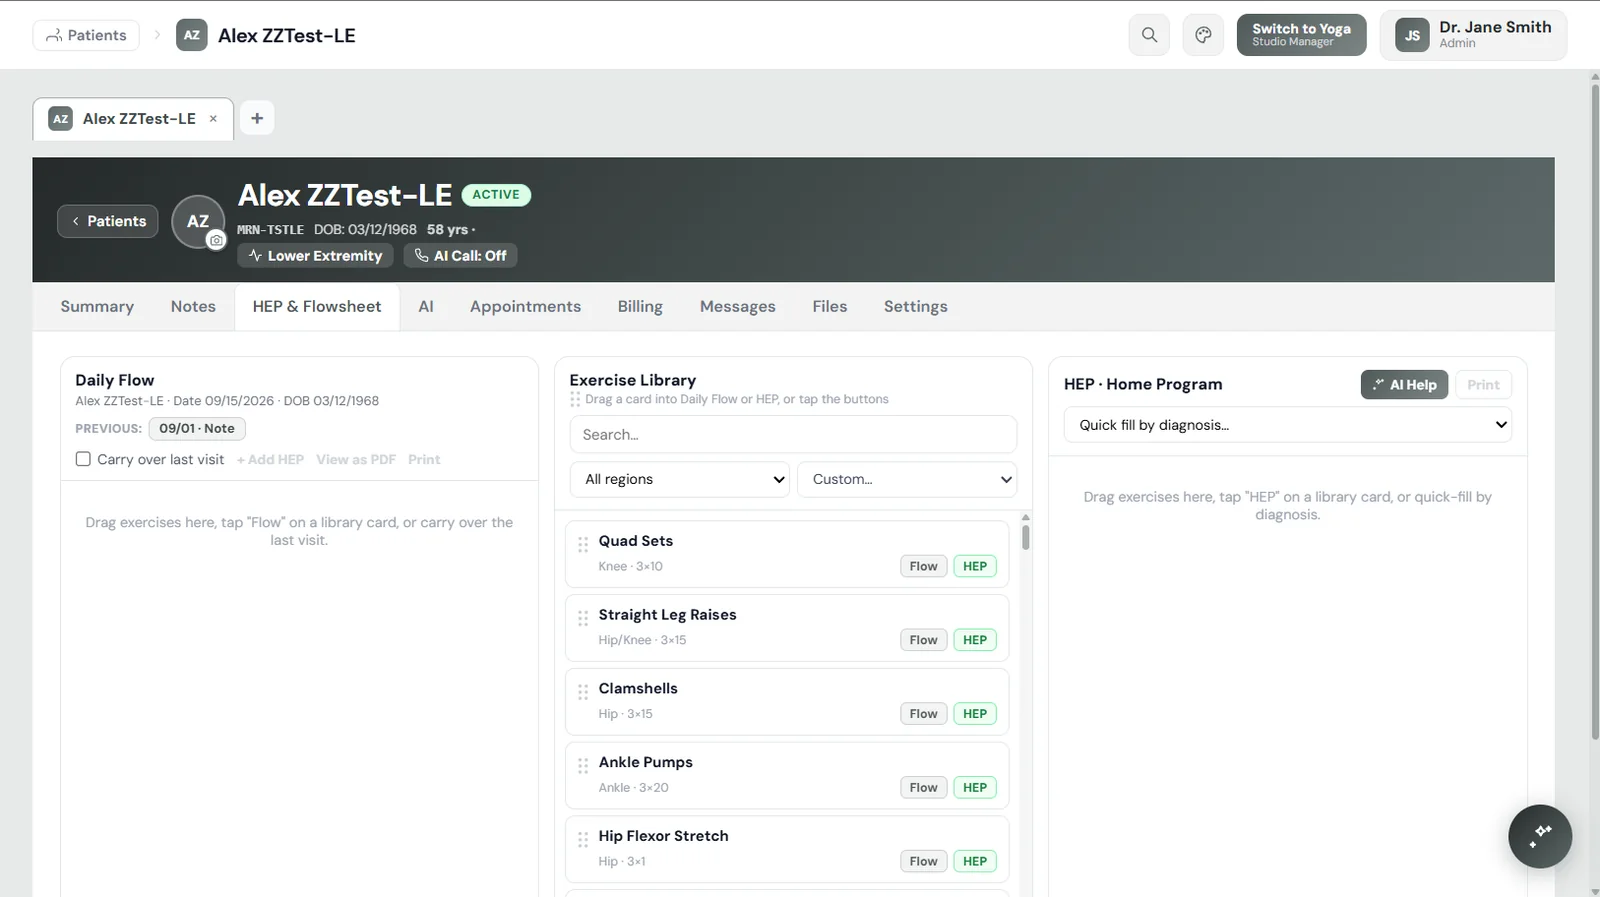The image size is (1600, 897).
Task: Click the JS user avatar in the header
Action: 1412,35
